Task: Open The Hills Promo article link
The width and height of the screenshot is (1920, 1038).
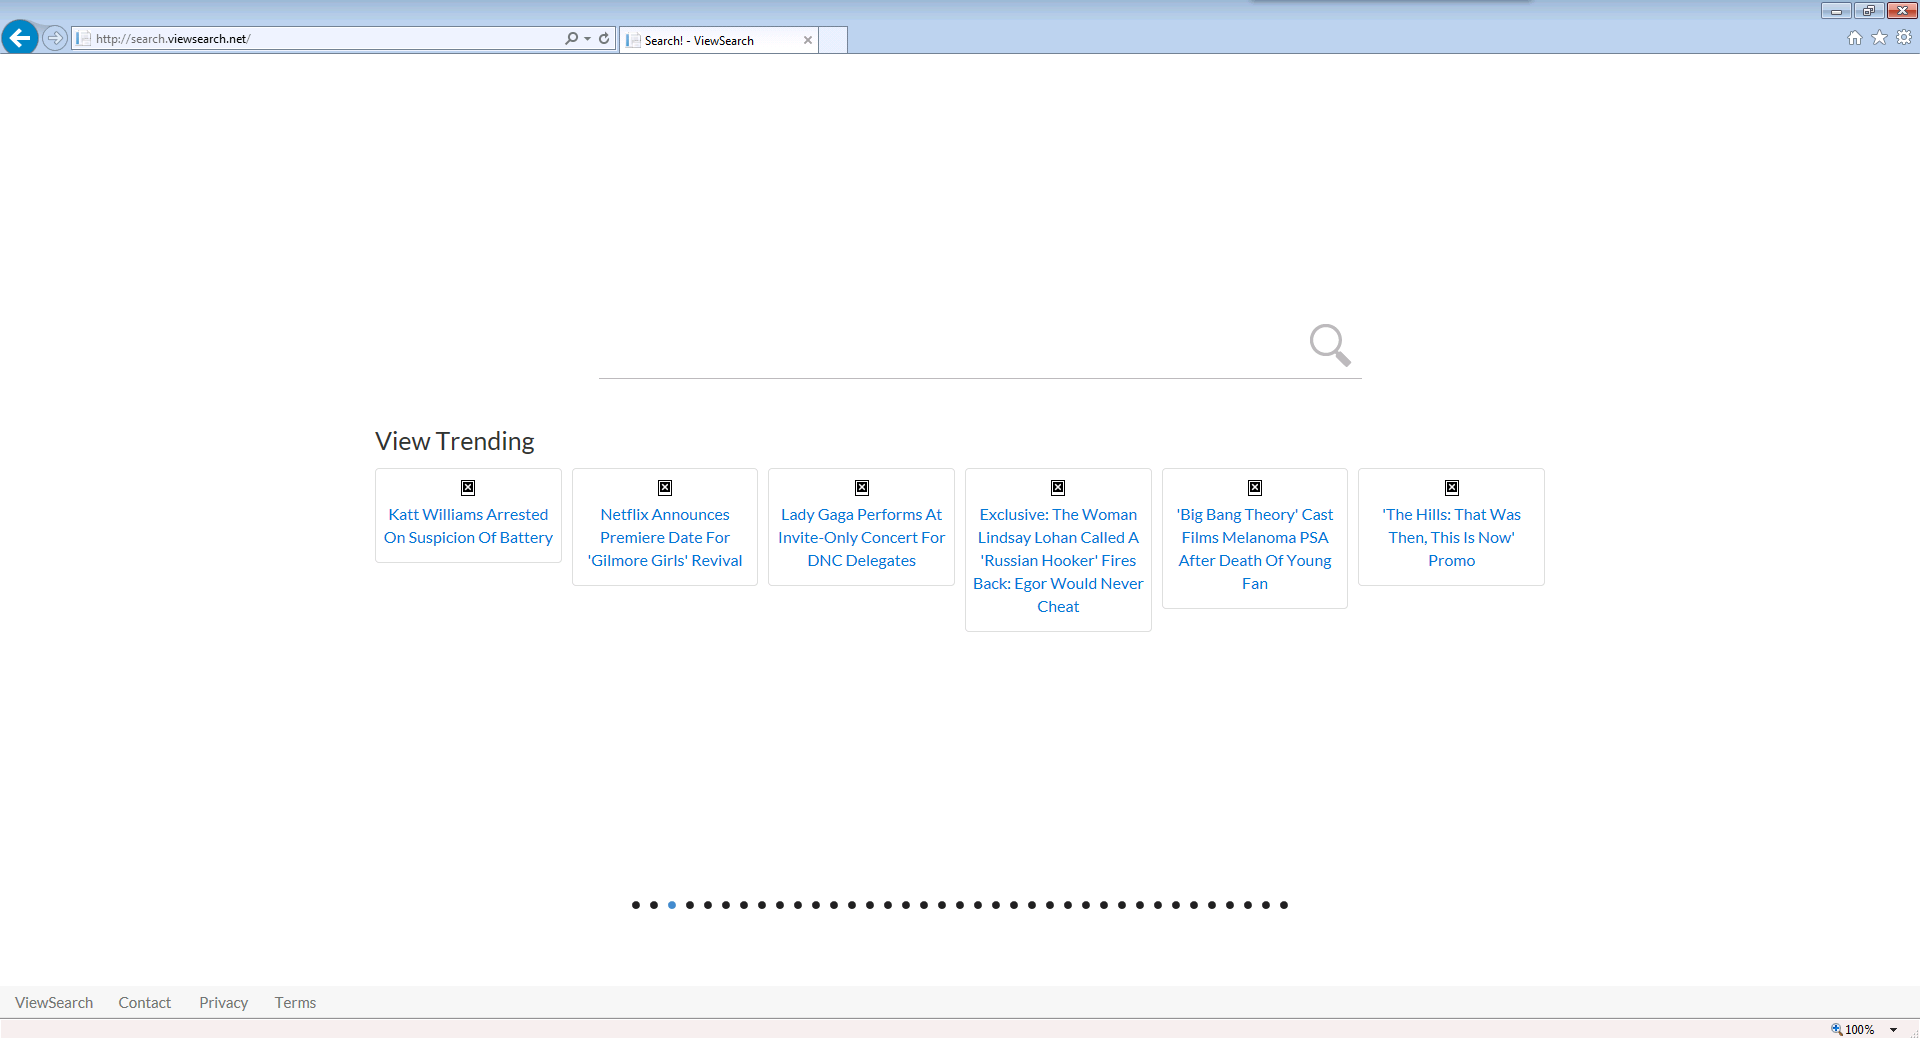Action: pyautogui.click(x=1451, y=538)
